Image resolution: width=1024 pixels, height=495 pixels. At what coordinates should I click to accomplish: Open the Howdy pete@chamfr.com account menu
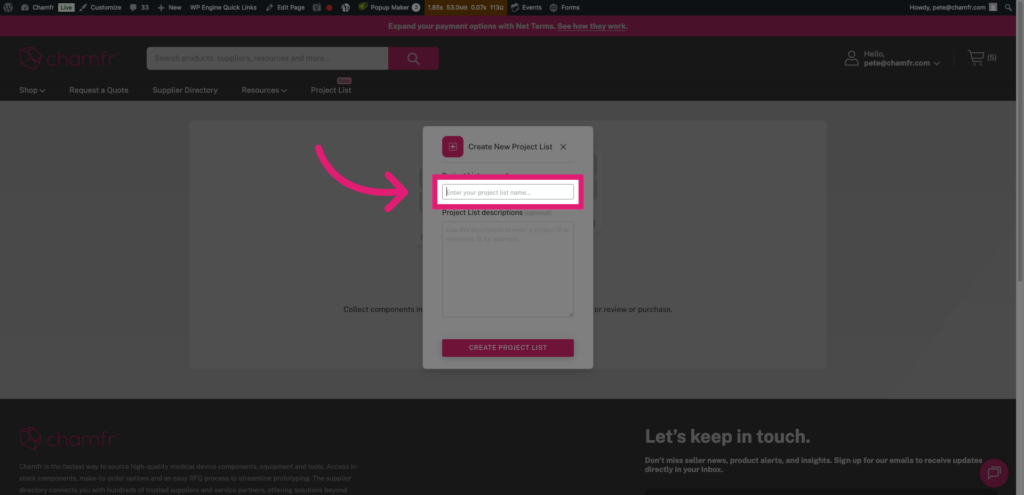953,7
